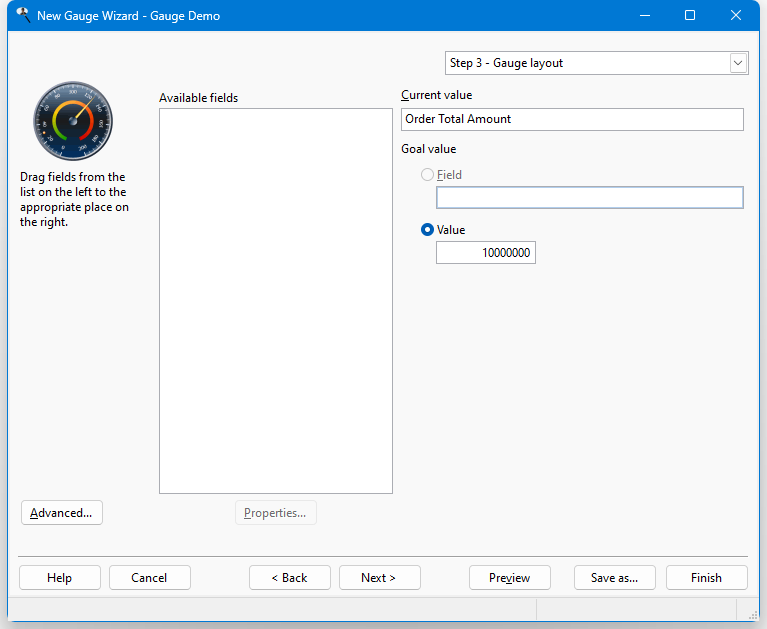Proceed with the Next > button
The image size is (767, 629).
click(x=379, y=578)
